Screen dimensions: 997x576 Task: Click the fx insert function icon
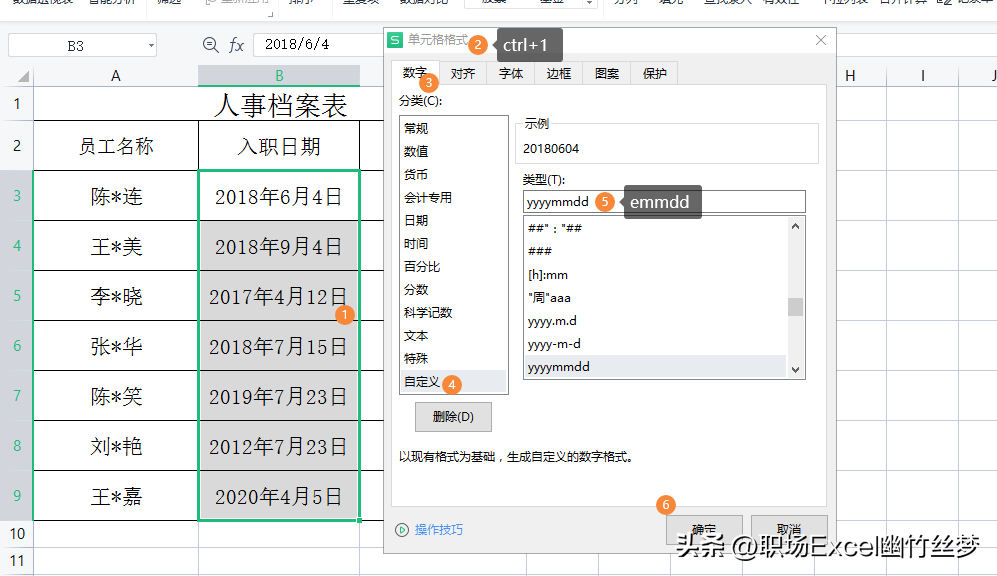point(236,45)
